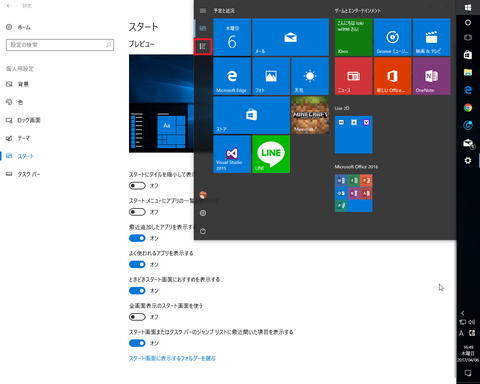Launch Microsoft Edge tile

(x=232, y=76)
